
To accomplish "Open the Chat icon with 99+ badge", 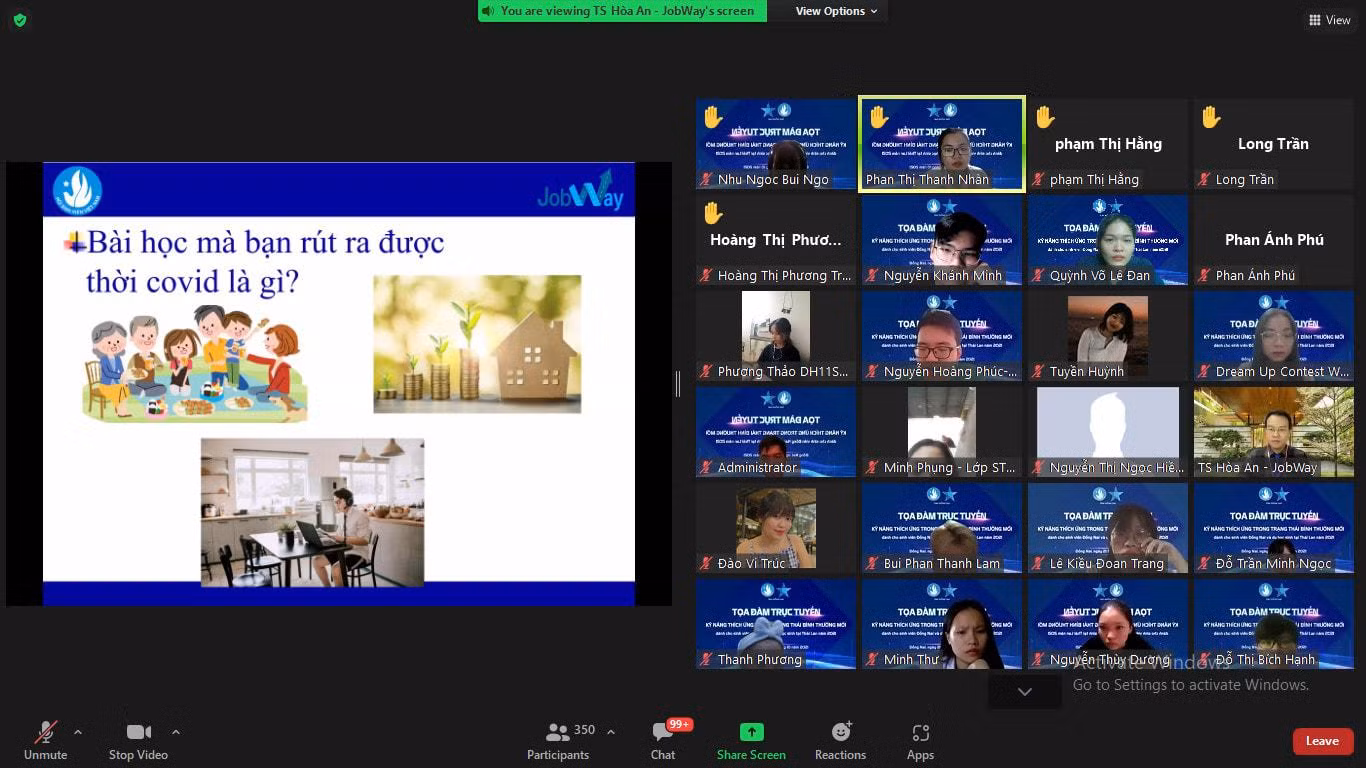I will coord(662,732).
